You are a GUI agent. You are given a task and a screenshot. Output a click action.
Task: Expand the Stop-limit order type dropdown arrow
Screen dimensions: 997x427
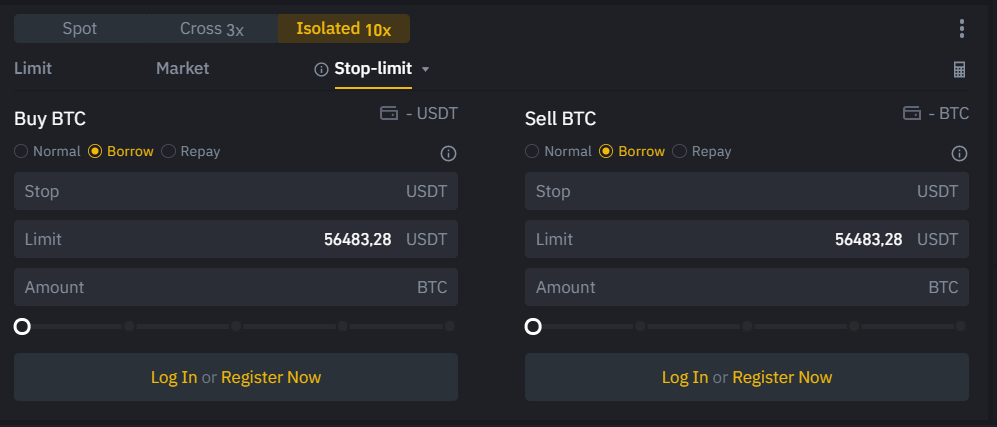tap(426, 70)
